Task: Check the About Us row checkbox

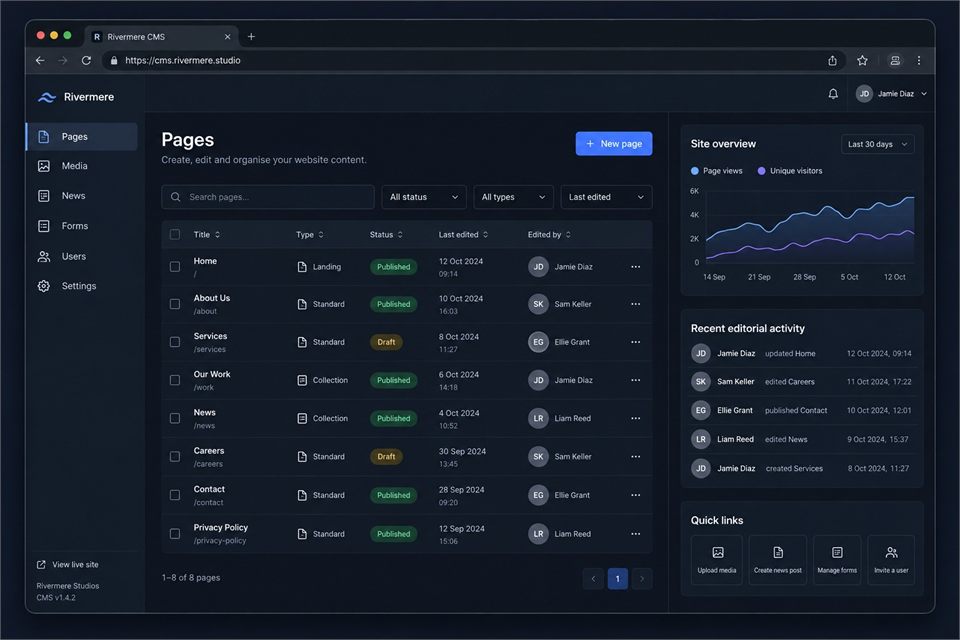Action: tap(175, 304)
